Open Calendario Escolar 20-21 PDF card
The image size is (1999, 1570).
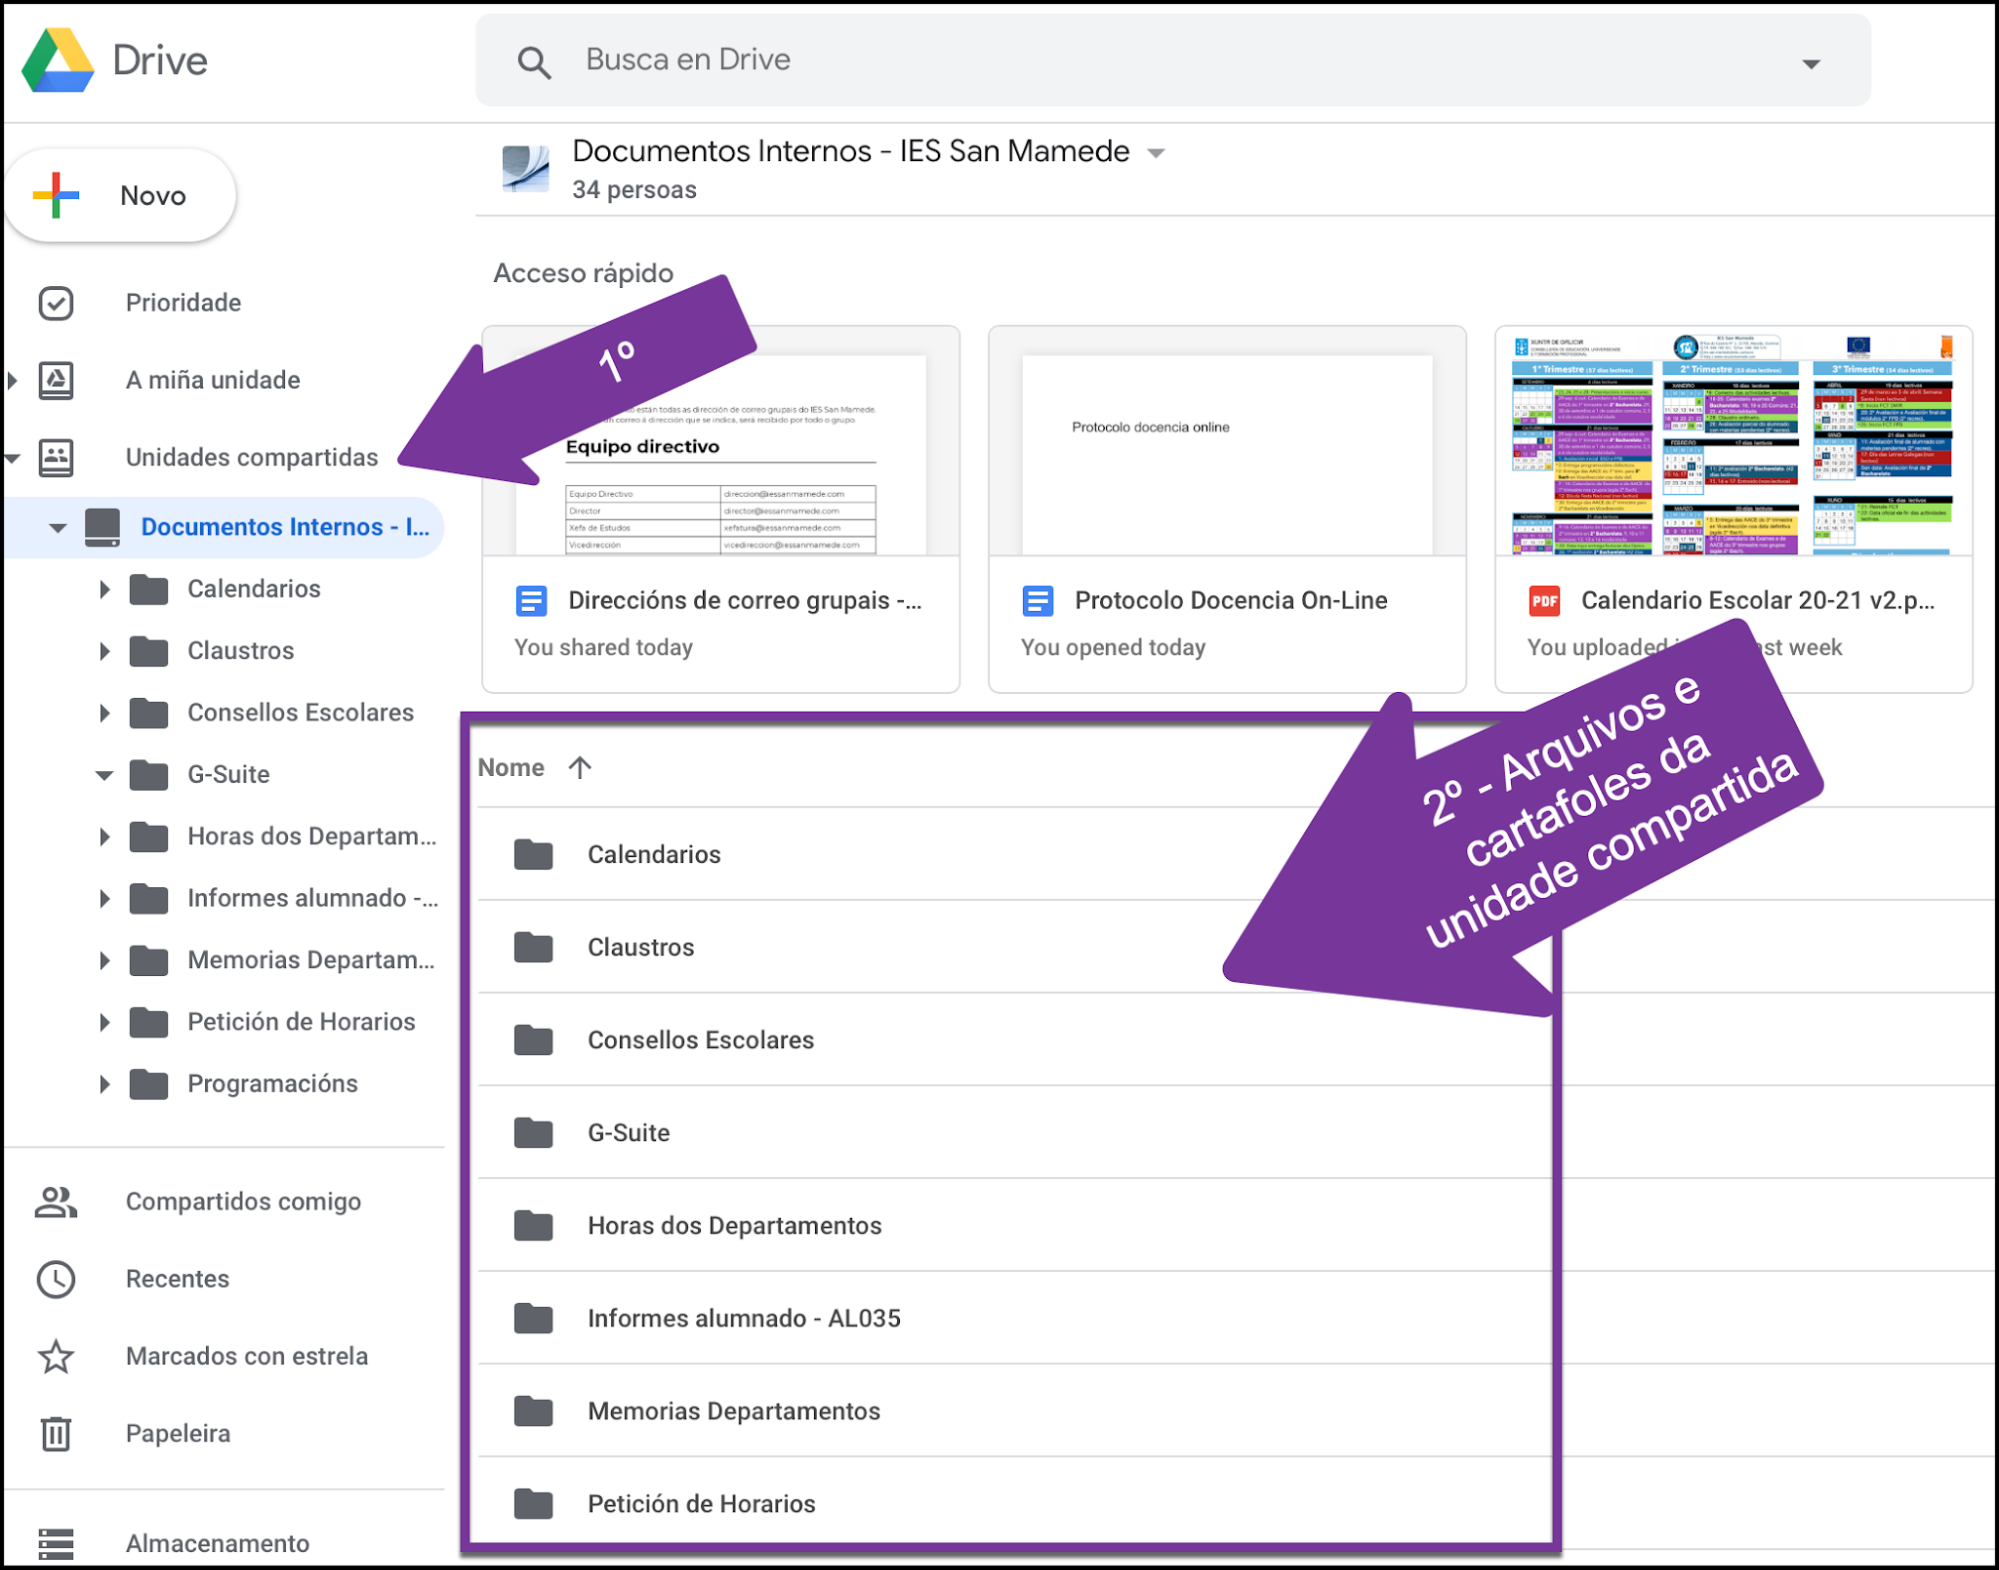(x=1733, y=508)
